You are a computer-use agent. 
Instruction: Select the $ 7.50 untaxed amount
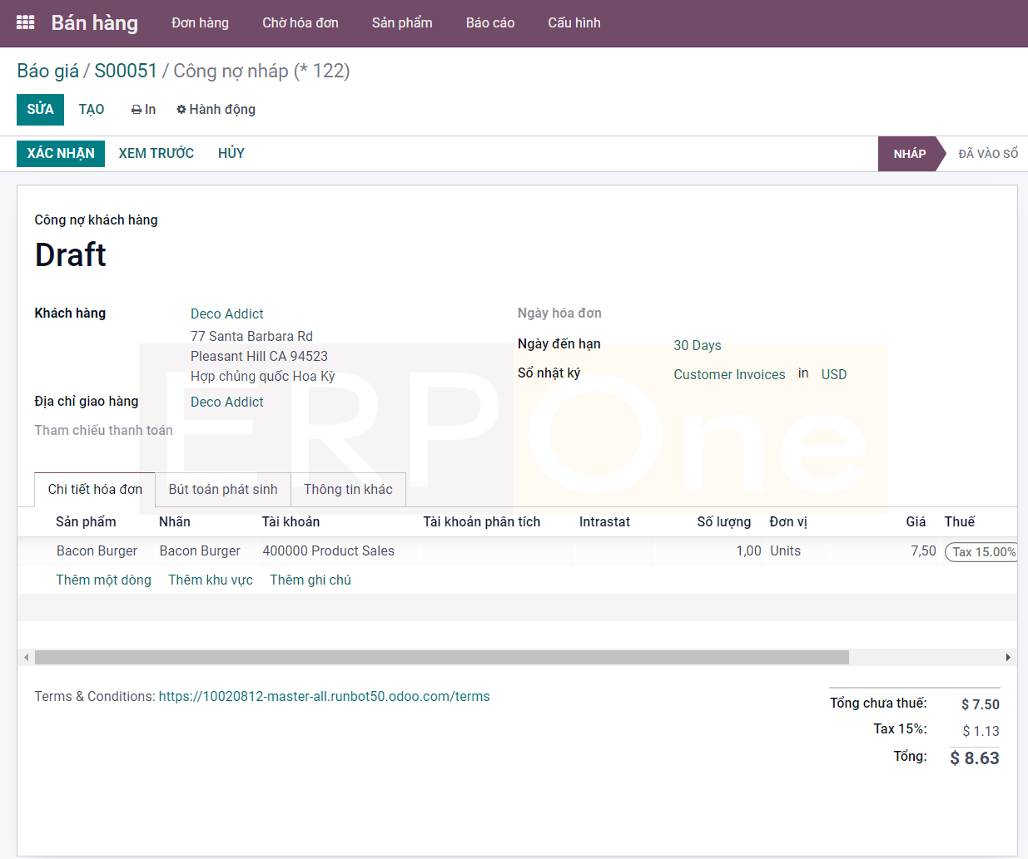click(980, 704)
